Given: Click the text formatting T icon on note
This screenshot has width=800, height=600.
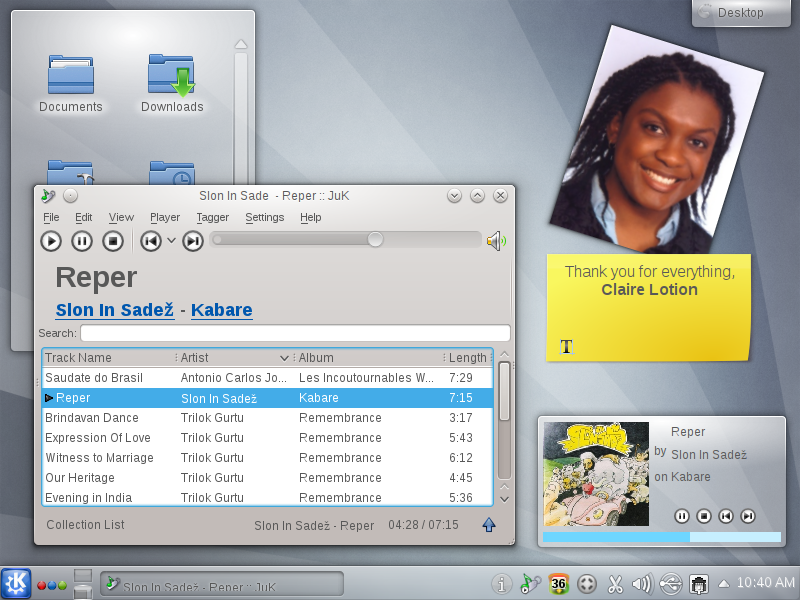Looking at the screenshot, I should [566, 347].
